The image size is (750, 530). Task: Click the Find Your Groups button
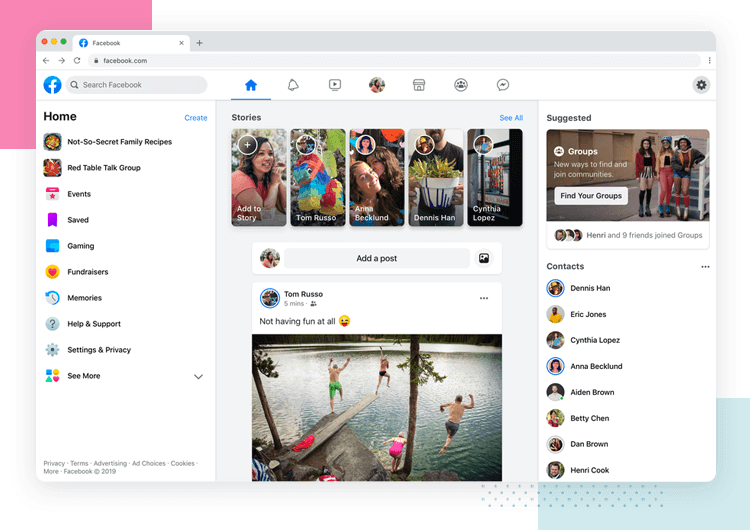click(x=591, y=196)
